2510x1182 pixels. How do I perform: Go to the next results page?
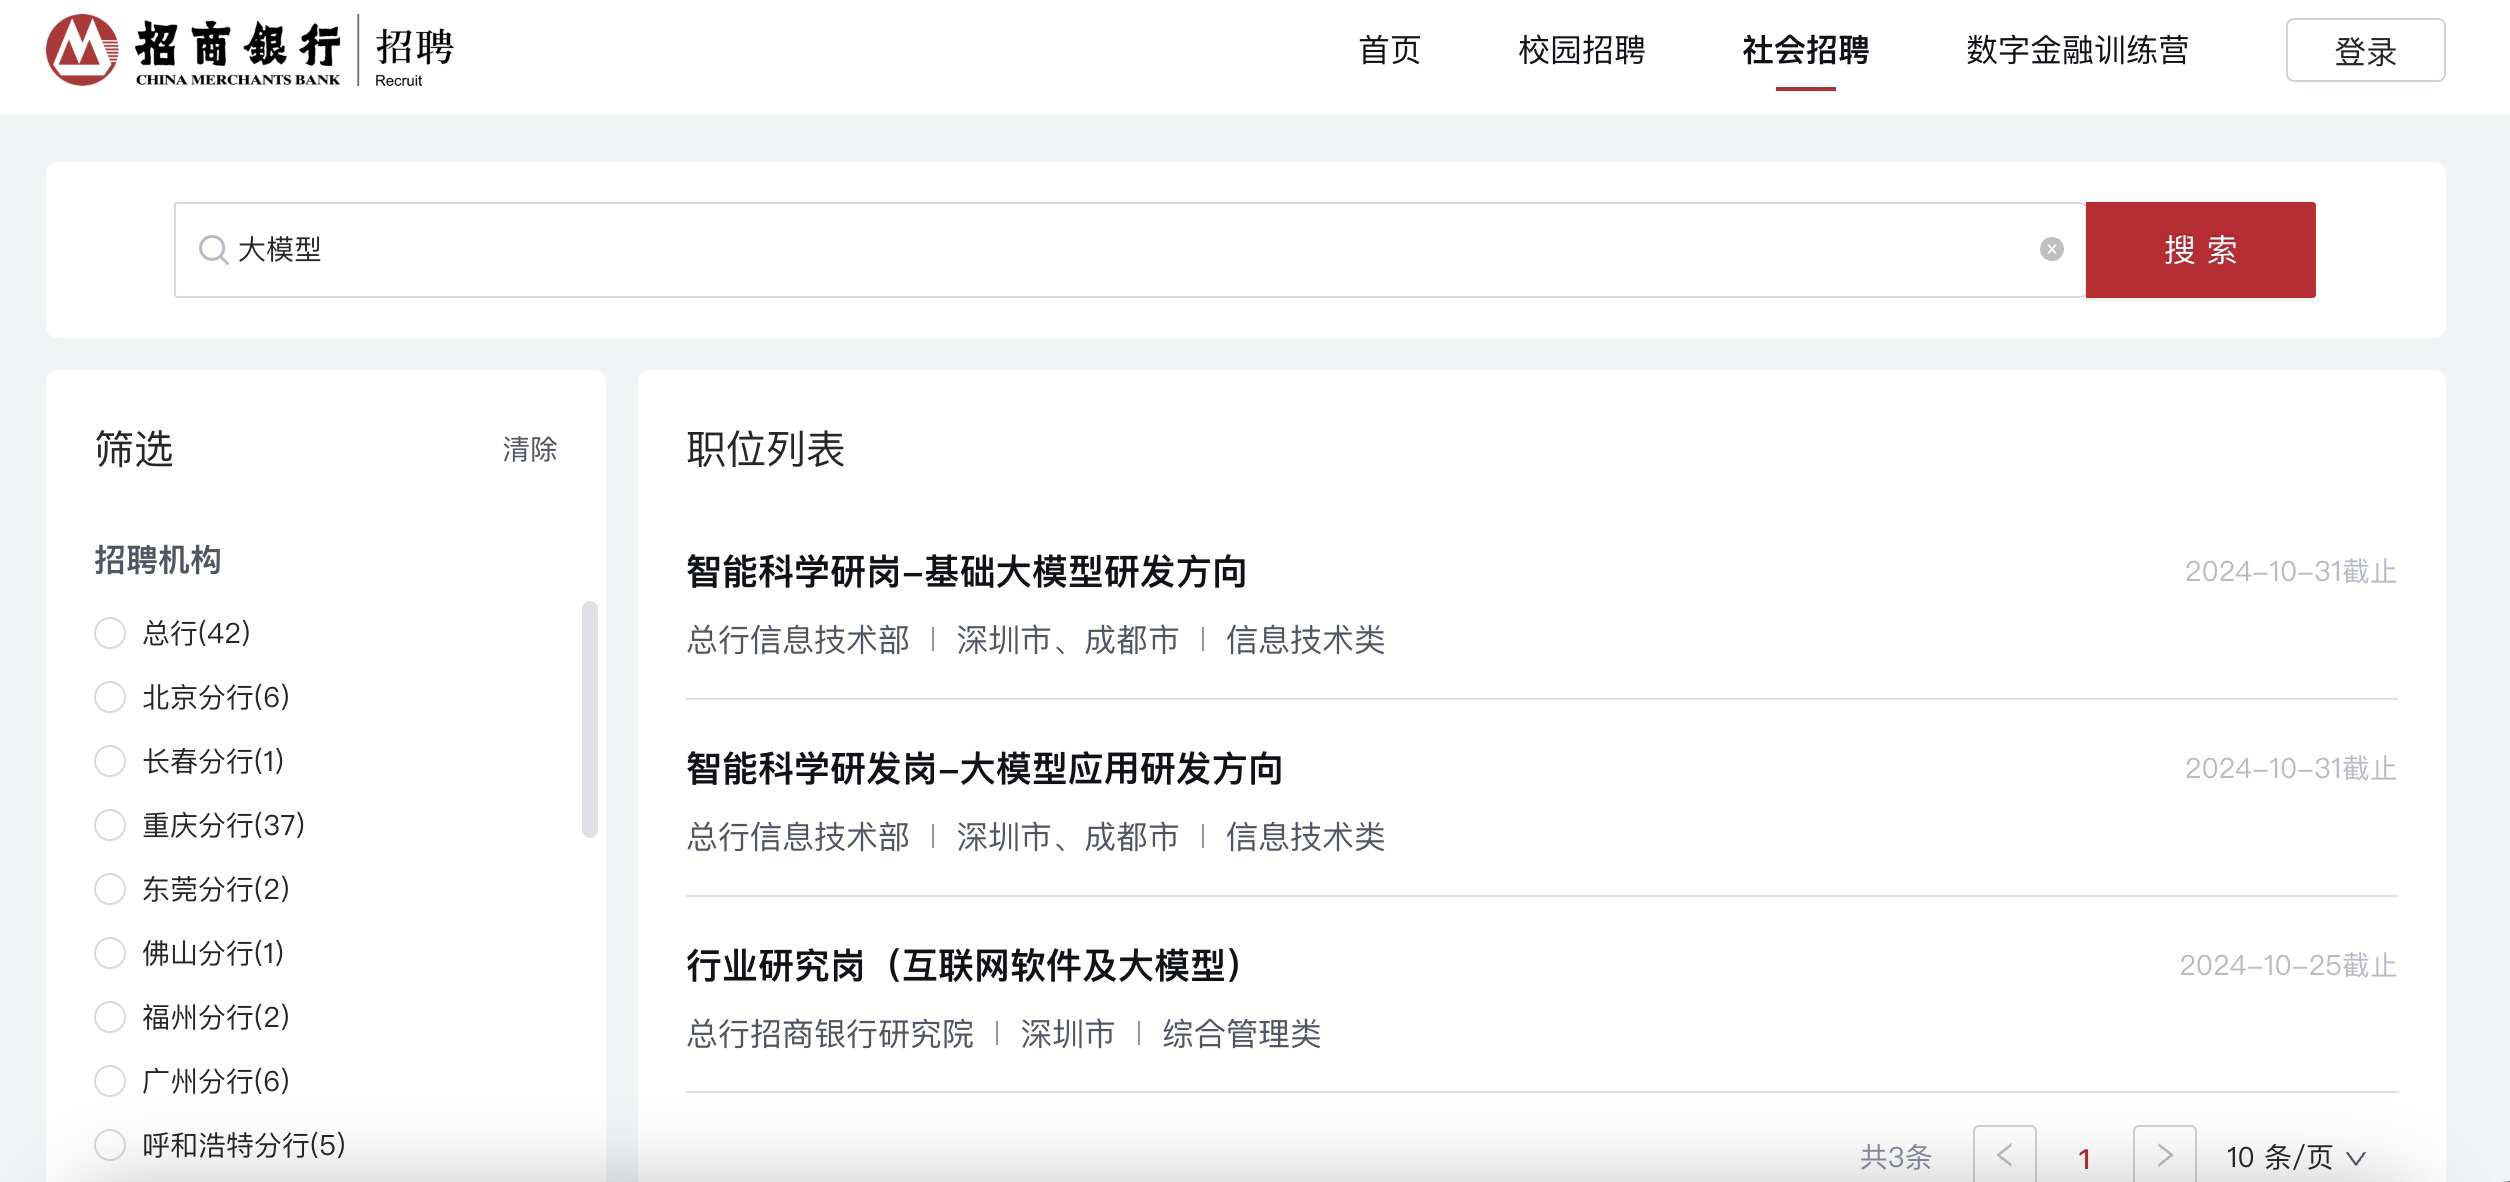point(2164,1156)
